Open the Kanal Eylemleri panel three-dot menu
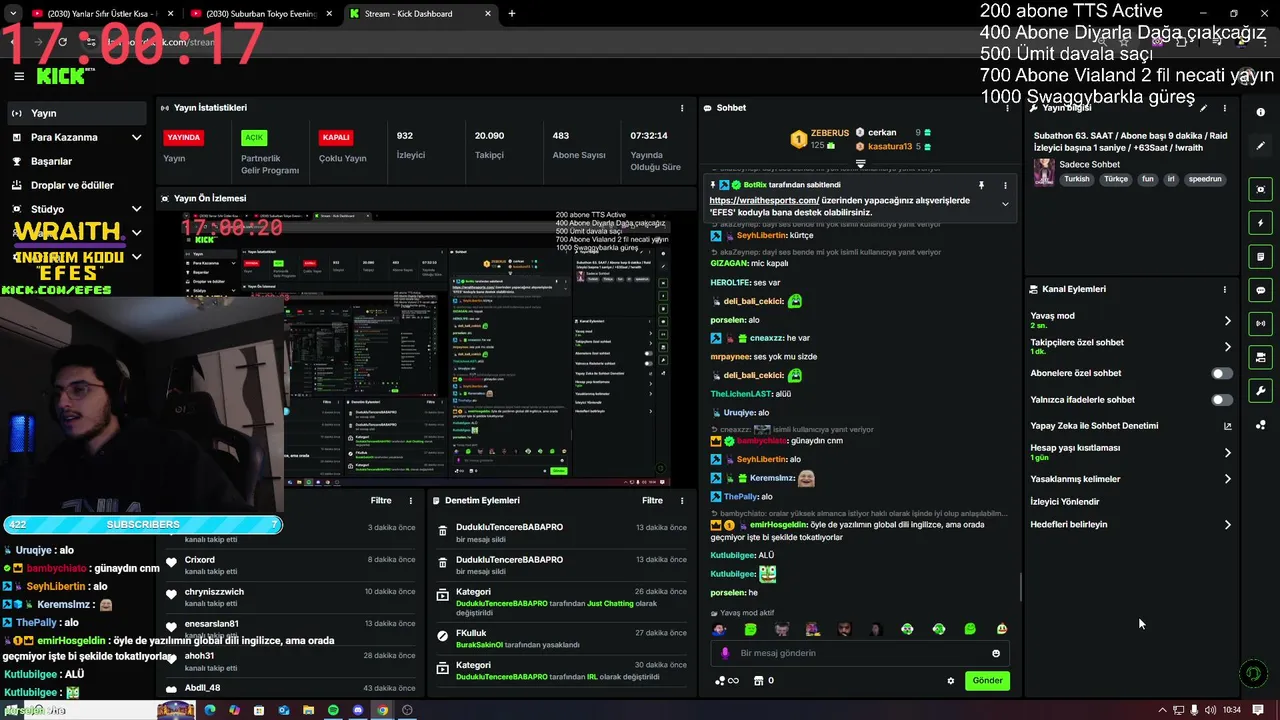The height and width of the screenshot is (720, 1280). point(1225,289)
